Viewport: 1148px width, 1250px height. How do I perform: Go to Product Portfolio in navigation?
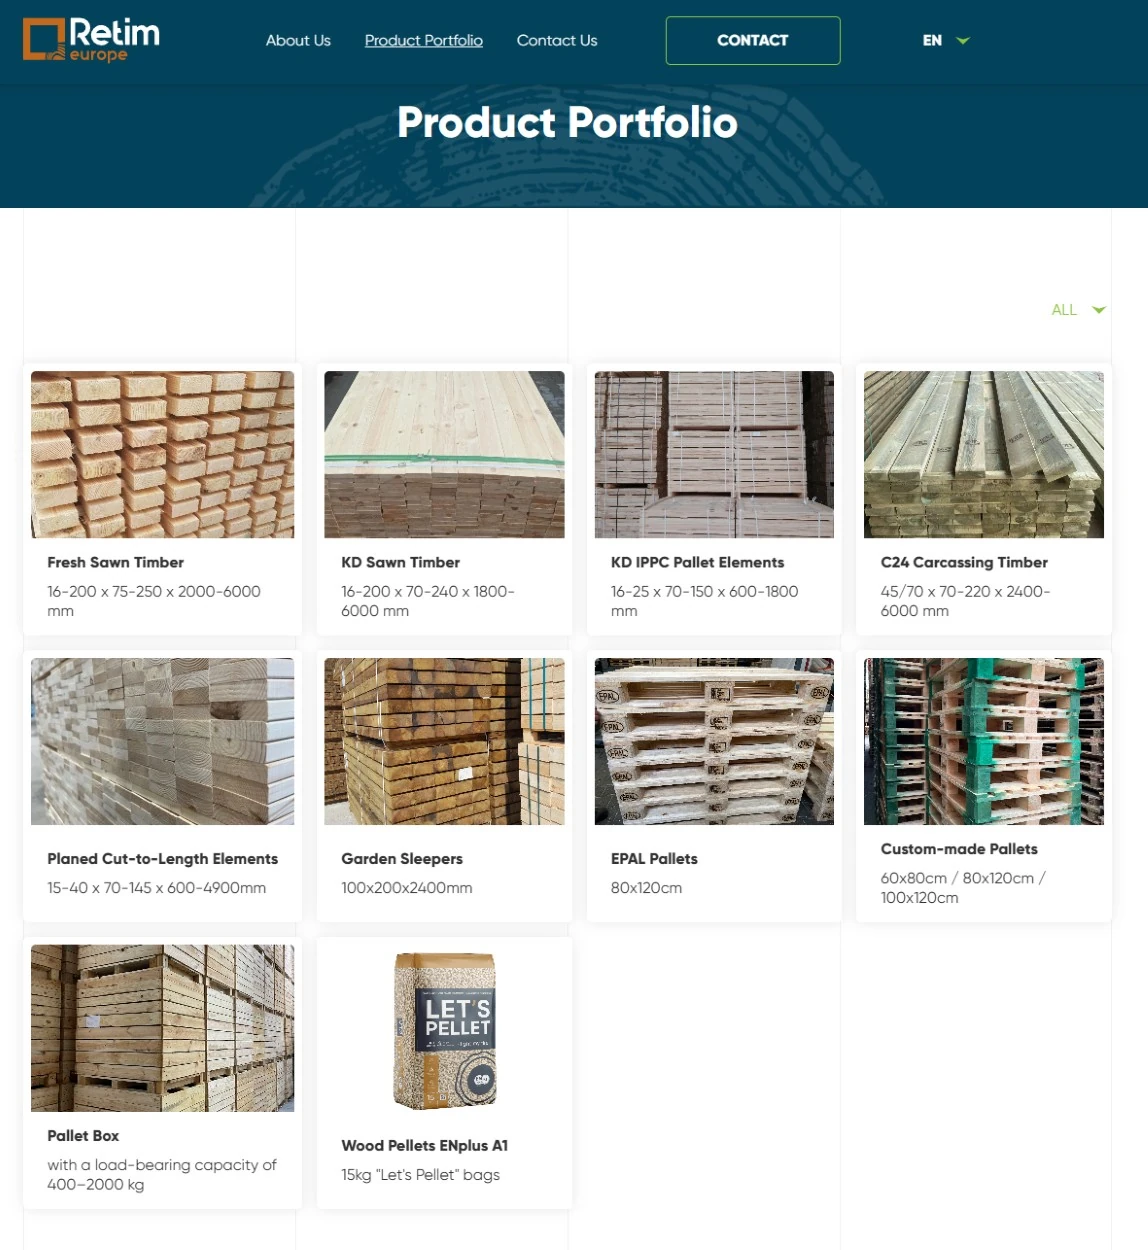click(424, 40)
